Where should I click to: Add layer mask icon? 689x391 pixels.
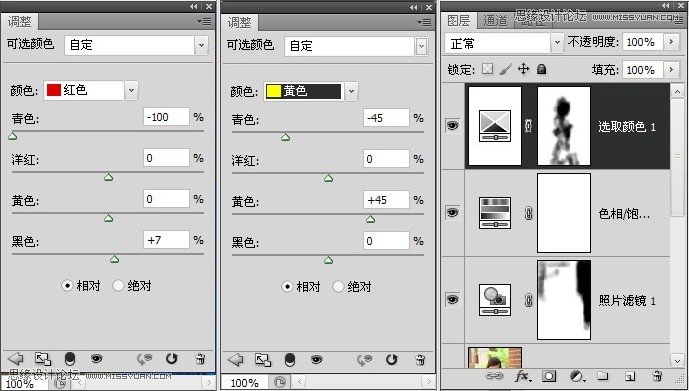tap(549, 376)
